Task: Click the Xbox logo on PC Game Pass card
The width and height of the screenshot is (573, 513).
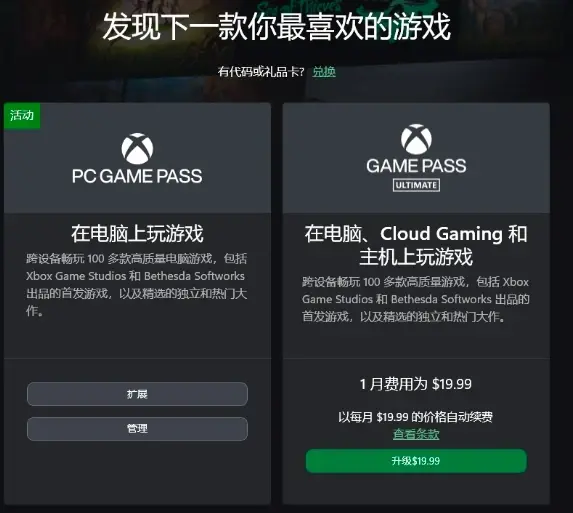Action: (137, 149)
